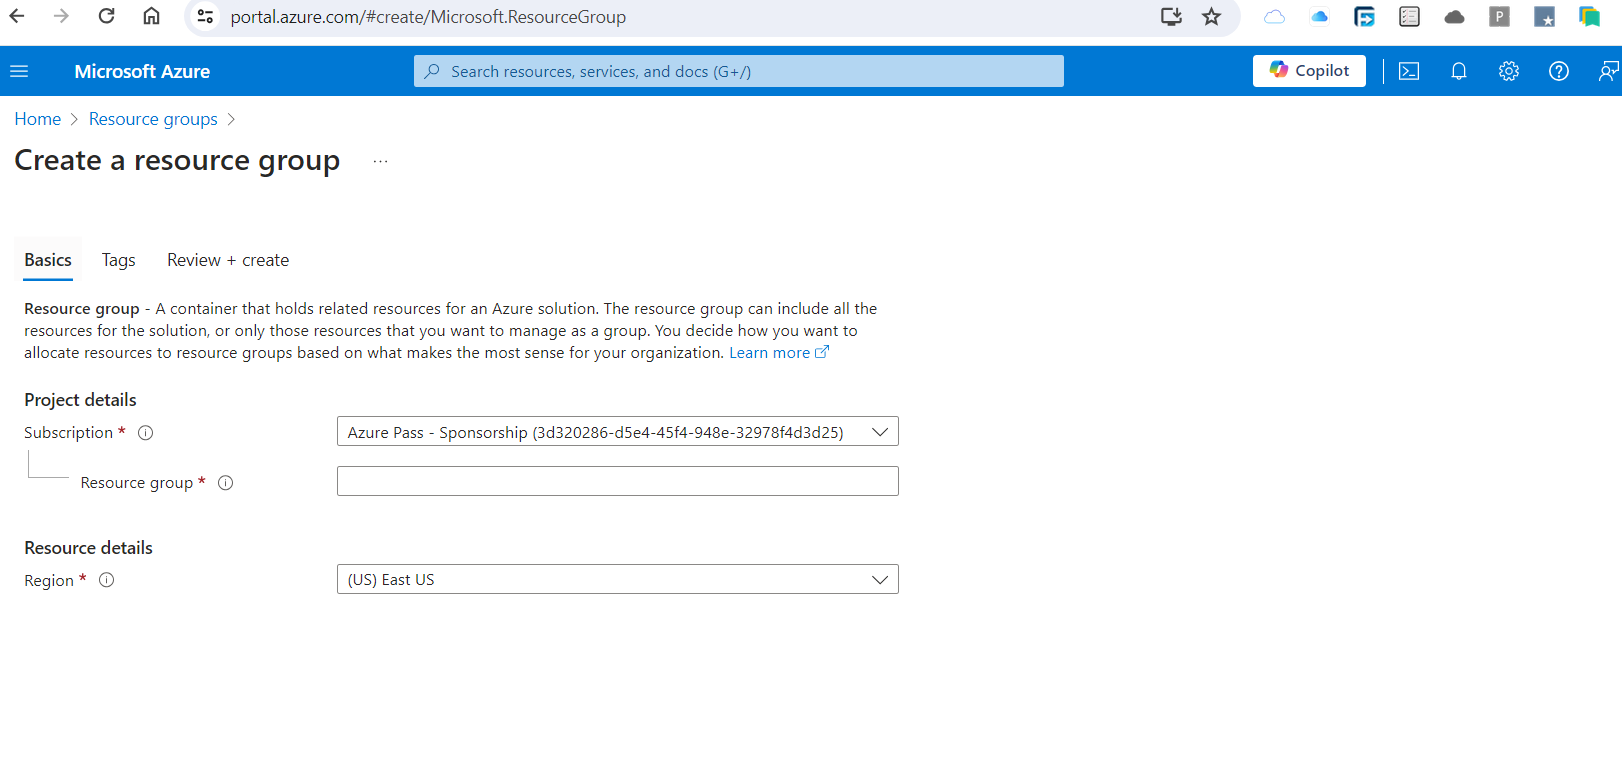
Task: Bookmark this page with the star icon
Action: pyautogui.click(x=1212, y=16)
